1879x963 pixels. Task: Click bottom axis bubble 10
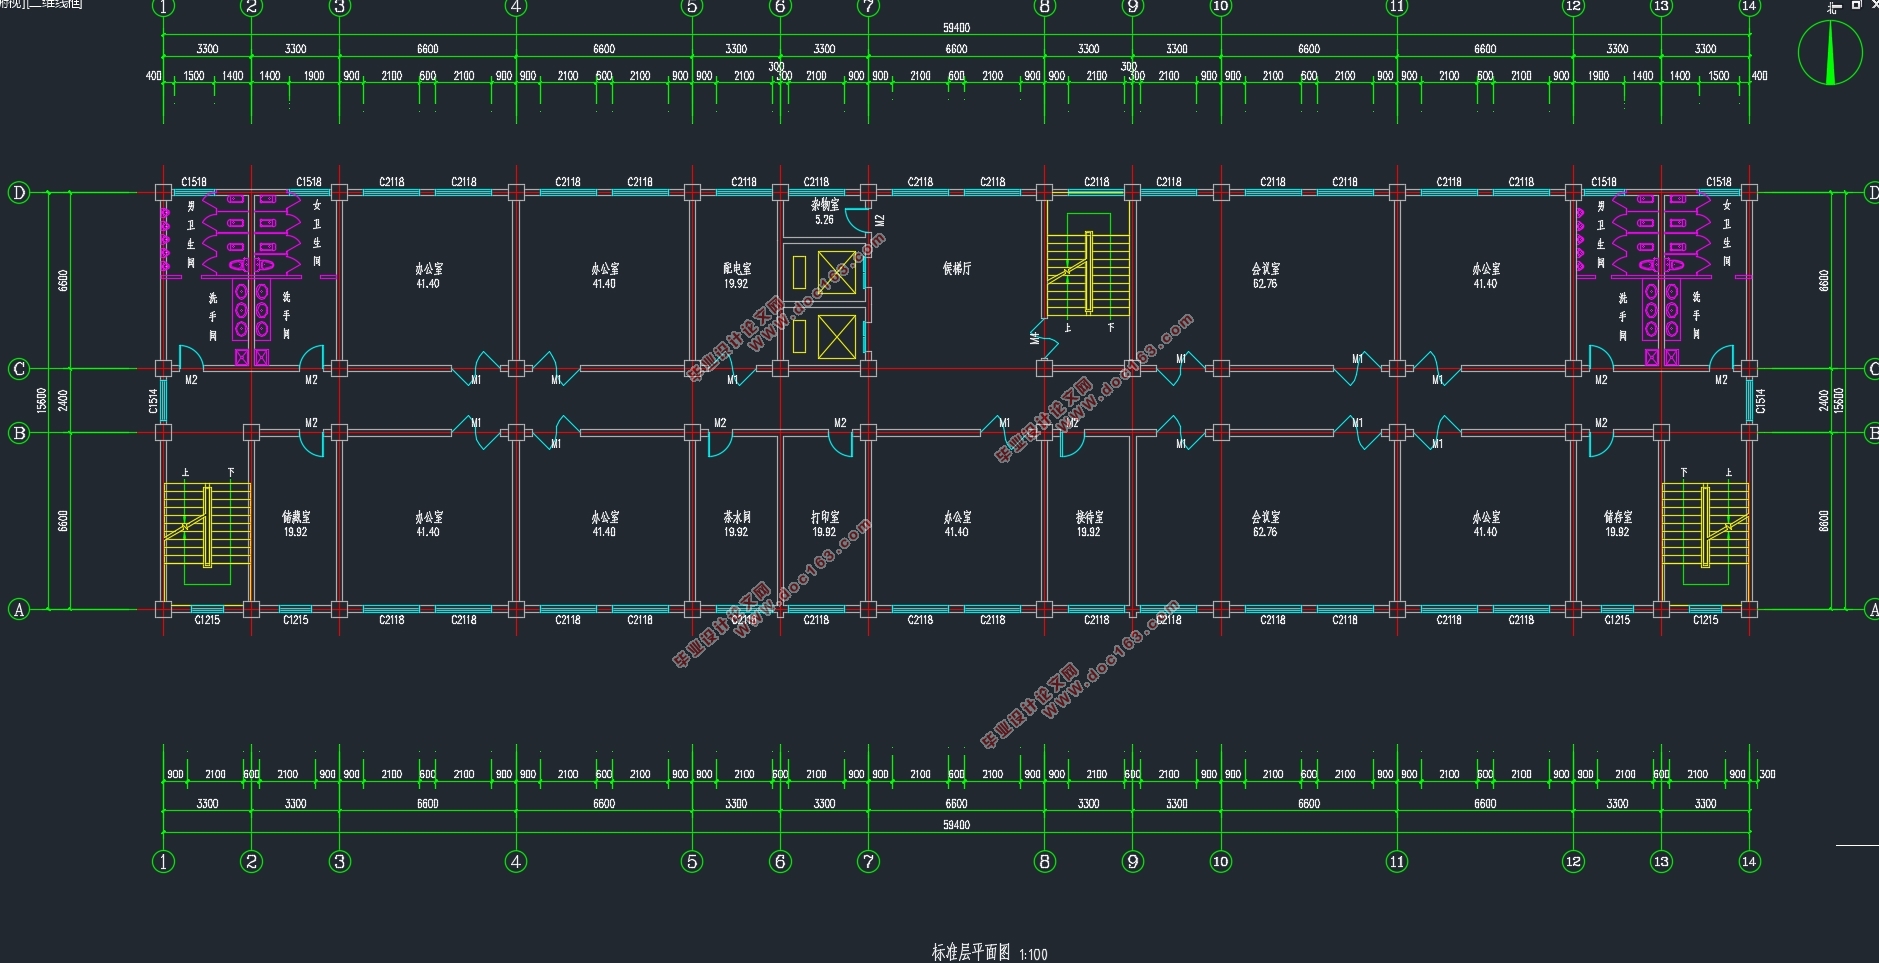point(1220,861)
